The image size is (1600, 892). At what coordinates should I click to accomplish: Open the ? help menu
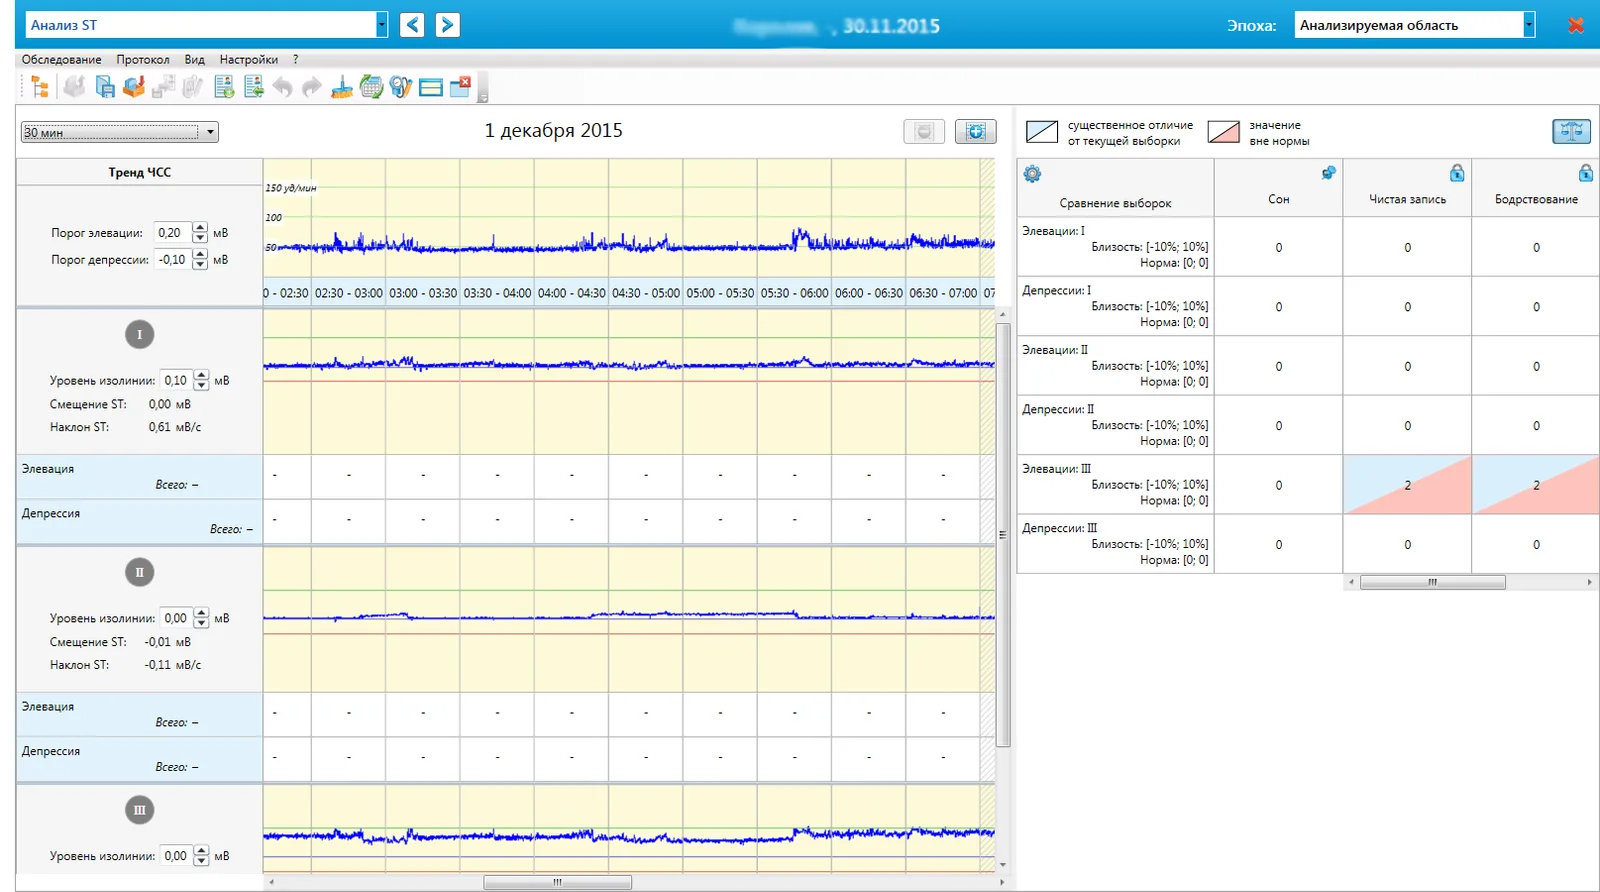[x=295, y=60]
